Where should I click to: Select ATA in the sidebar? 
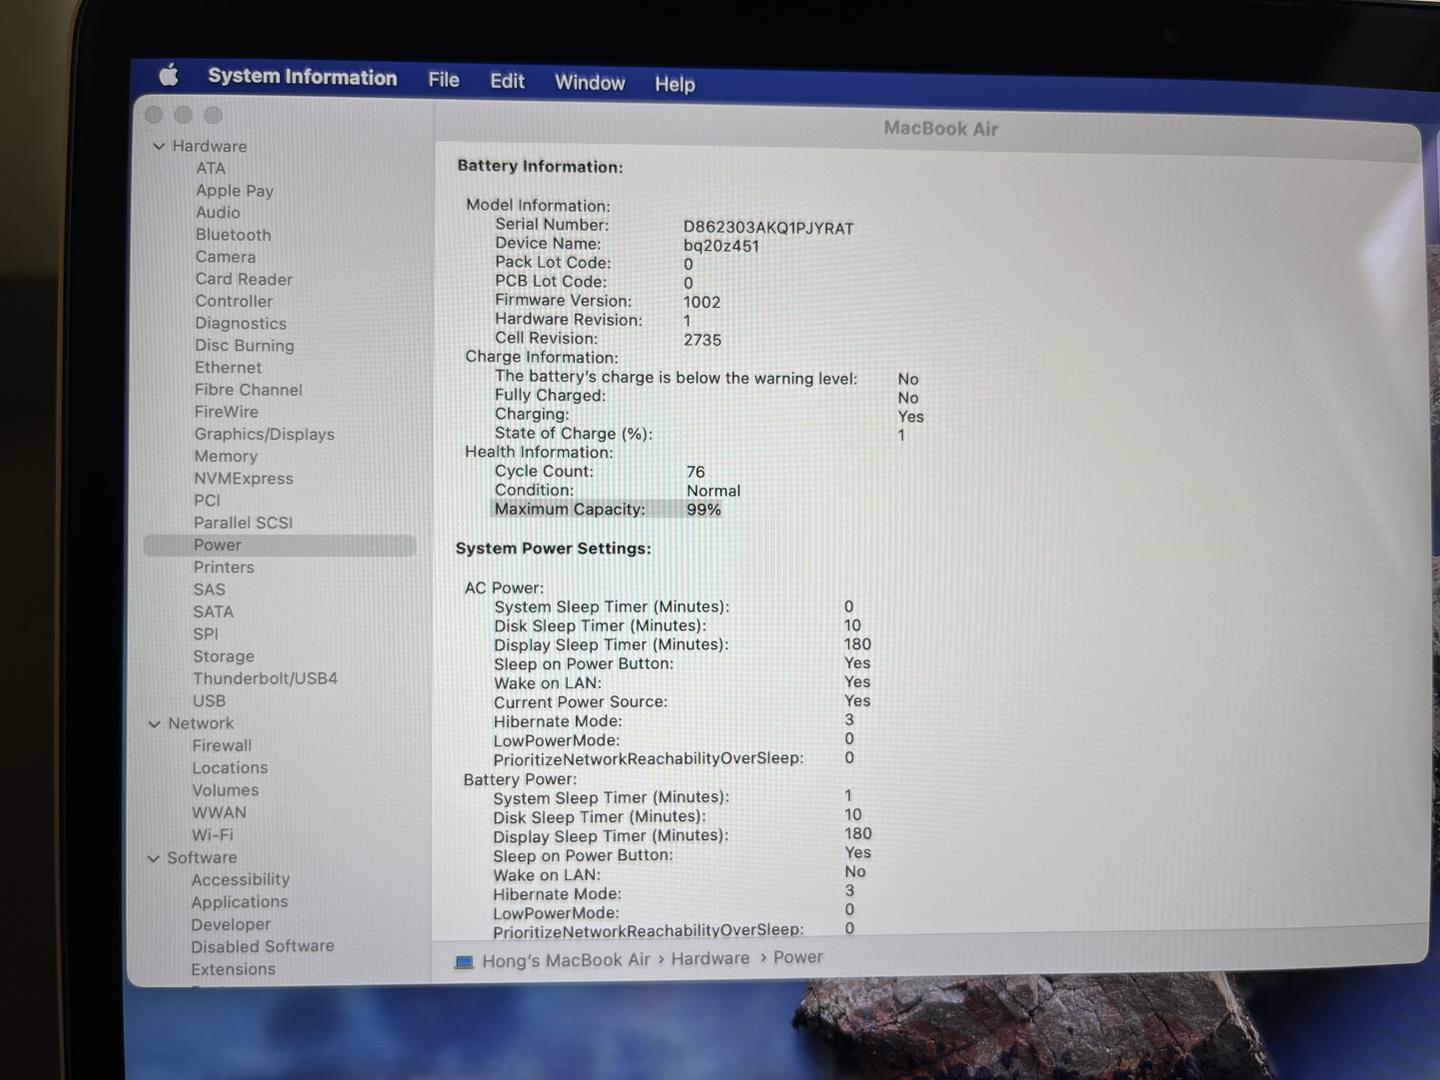(x=211, y=168)
